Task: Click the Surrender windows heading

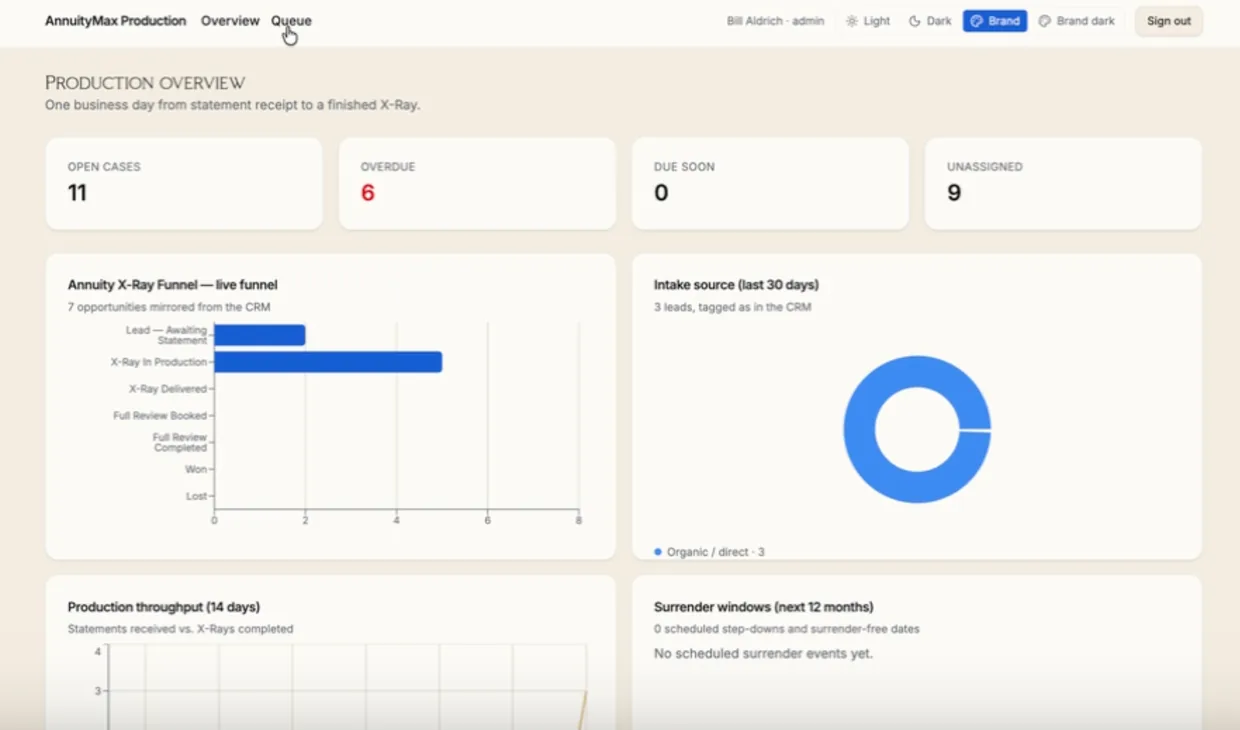Action: click(763, 607)
